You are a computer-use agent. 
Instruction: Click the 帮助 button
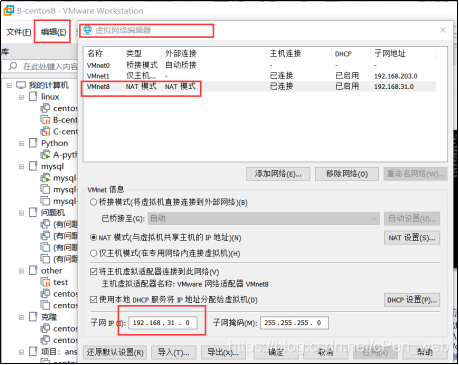point(425,352)
